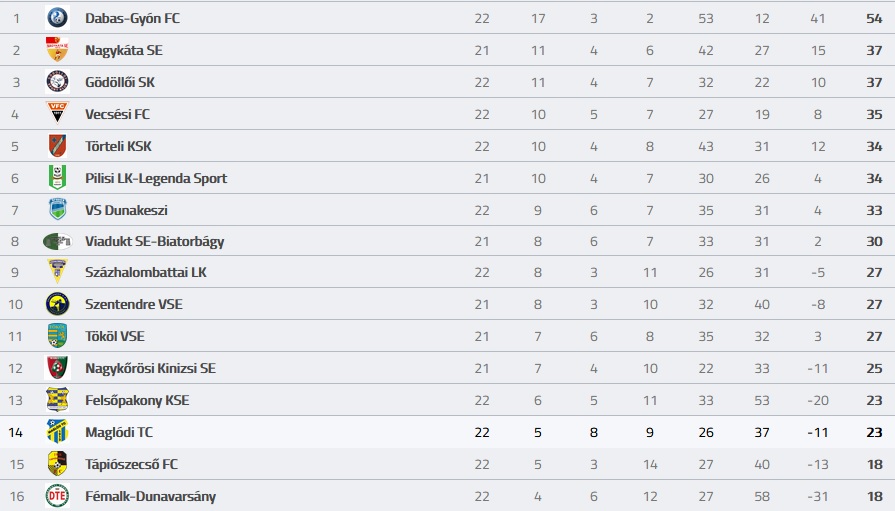Click the Dabas-Gyón FC club crest
The image size is (895, 511).
(x=57, y=18)
